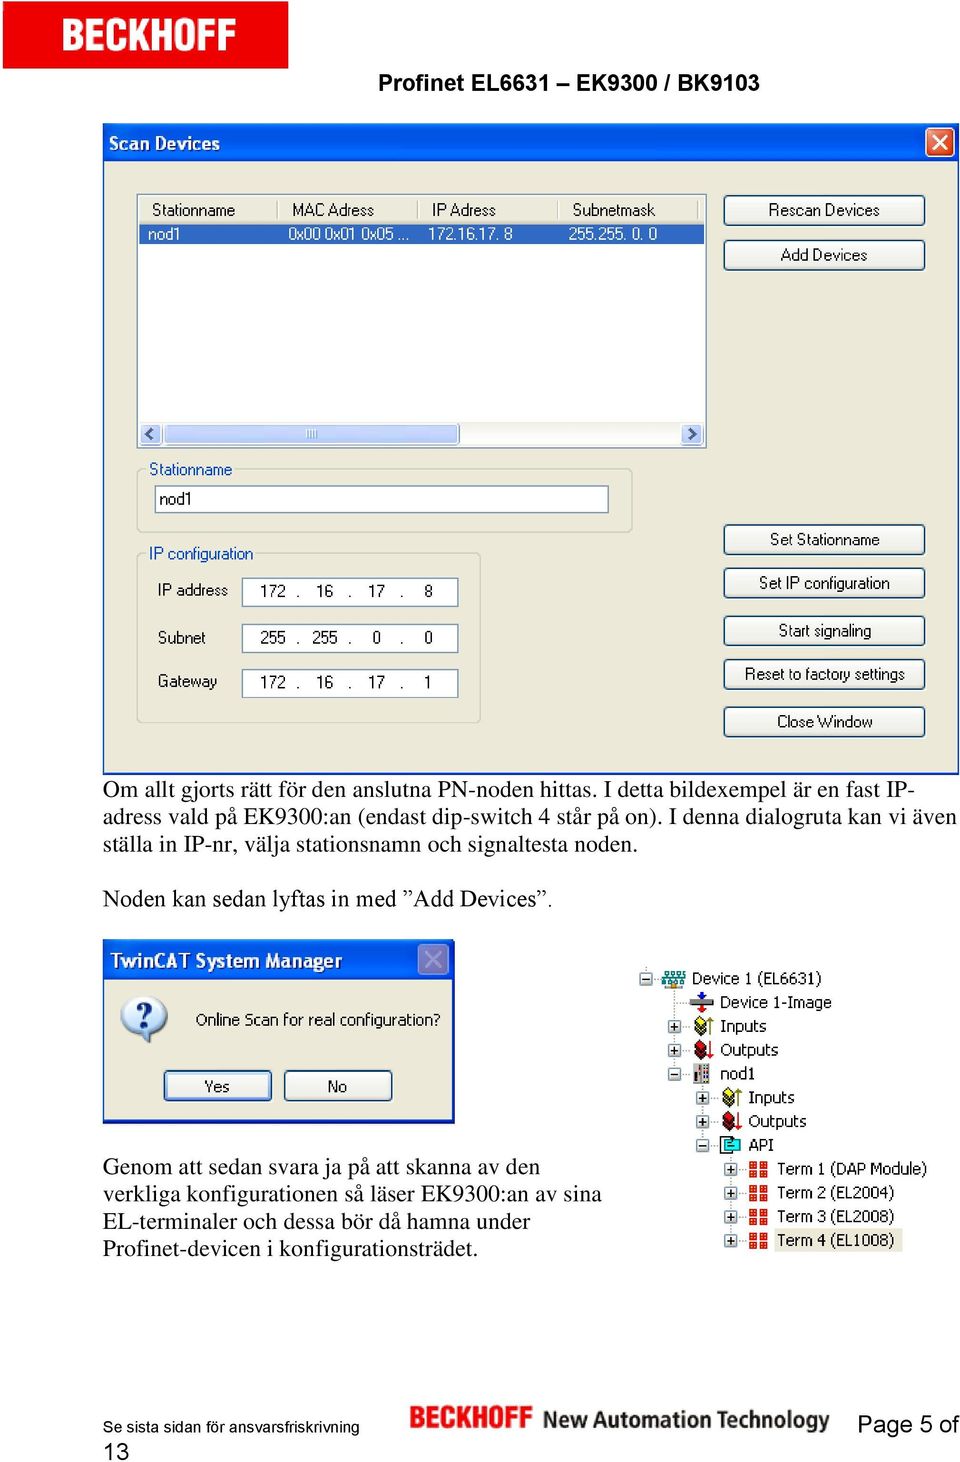Collapse the API tree node
960x1462 pixels.
pyautogui.click(x=702, y=1145)
